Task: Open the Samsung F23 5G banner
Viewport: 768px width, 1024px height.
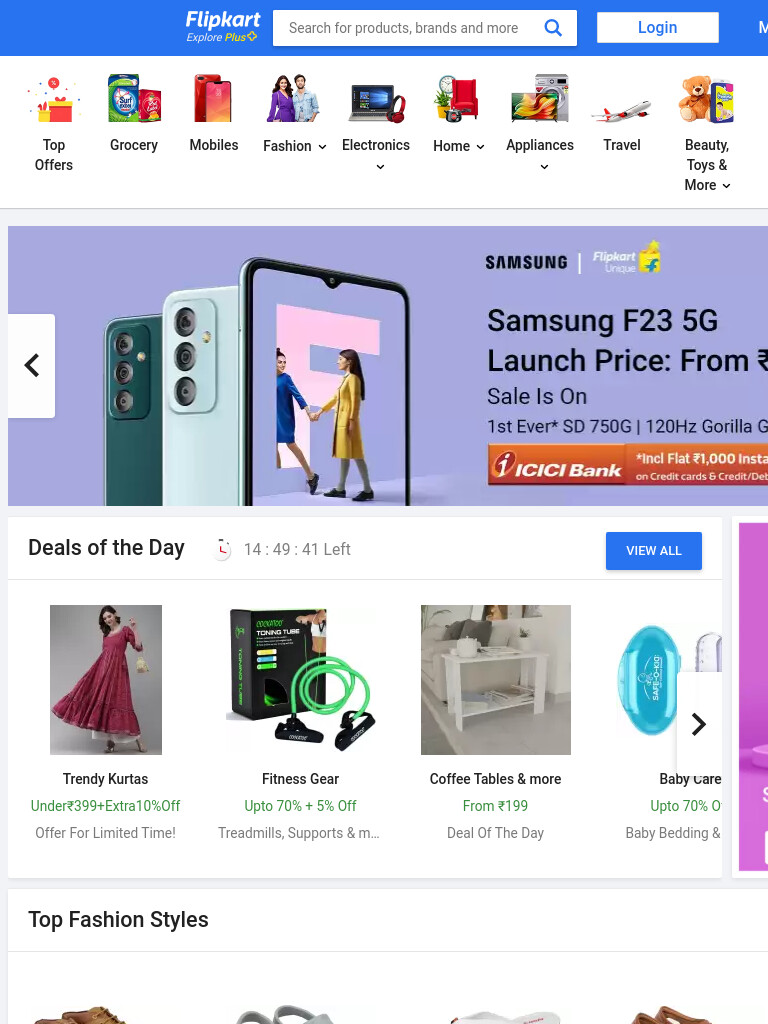Action: (x=388, y=366)
